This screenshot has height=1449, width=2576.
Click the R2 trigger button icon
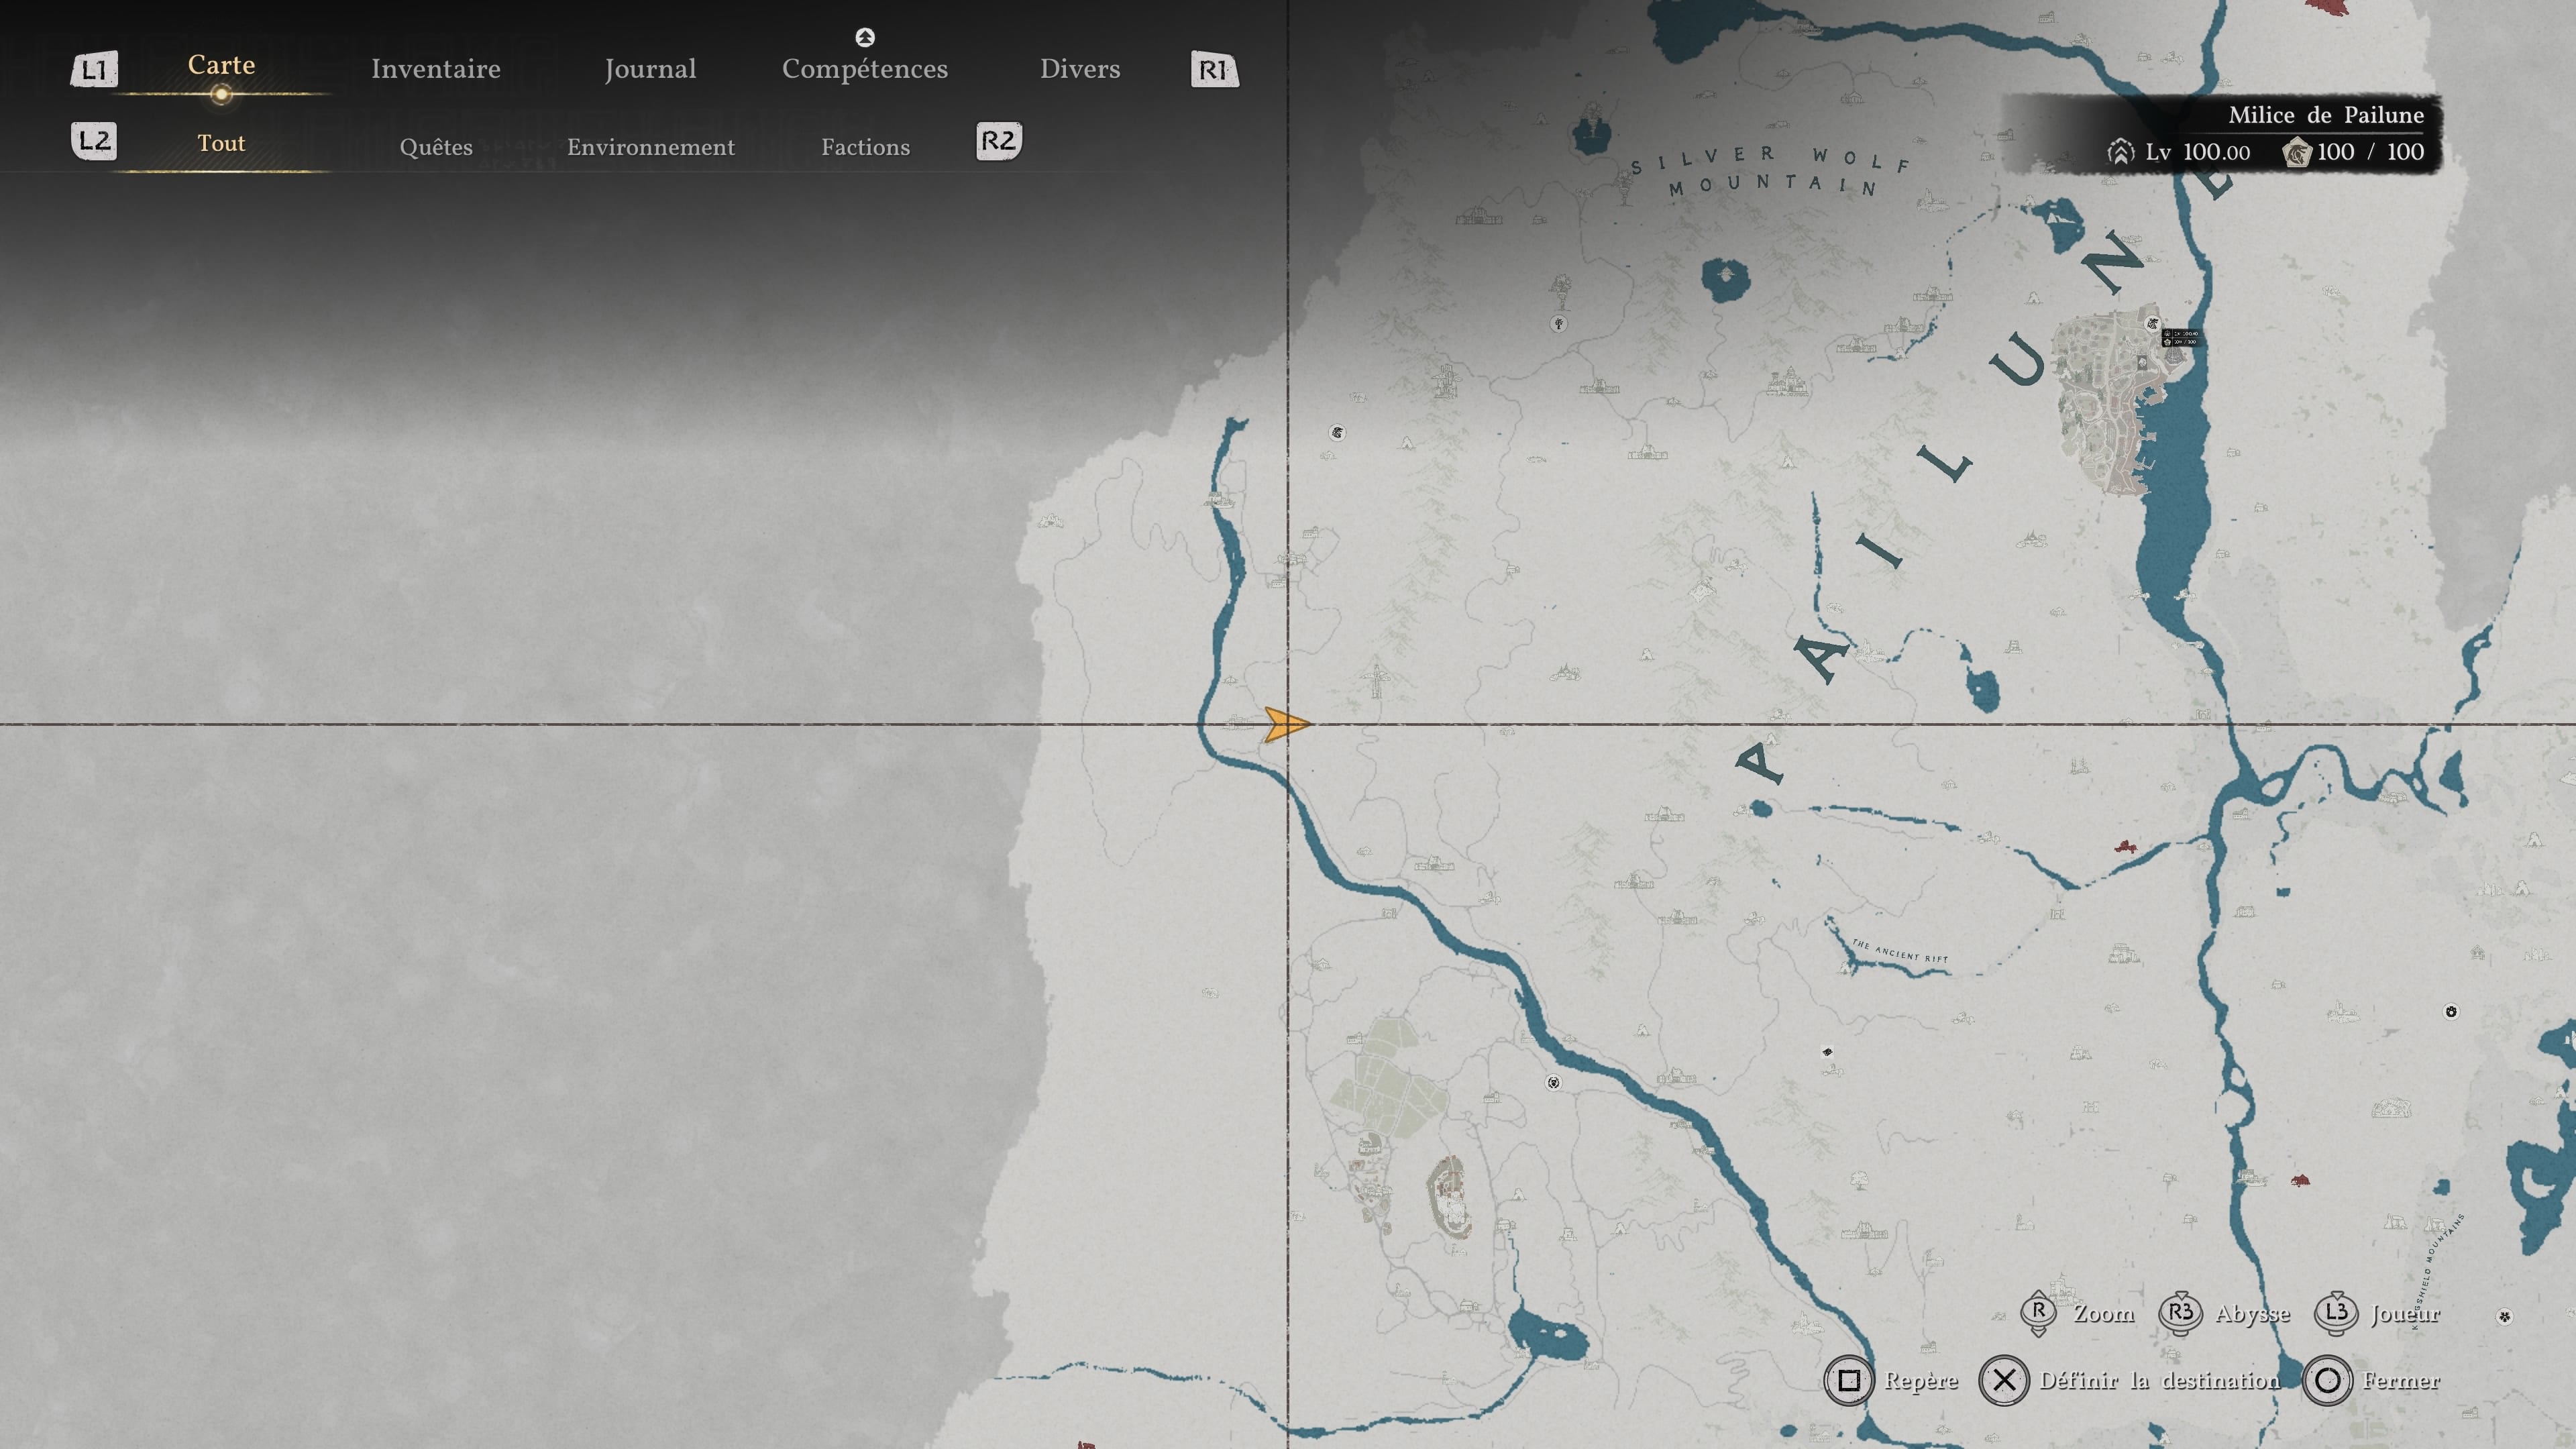[x=999, y=141]
